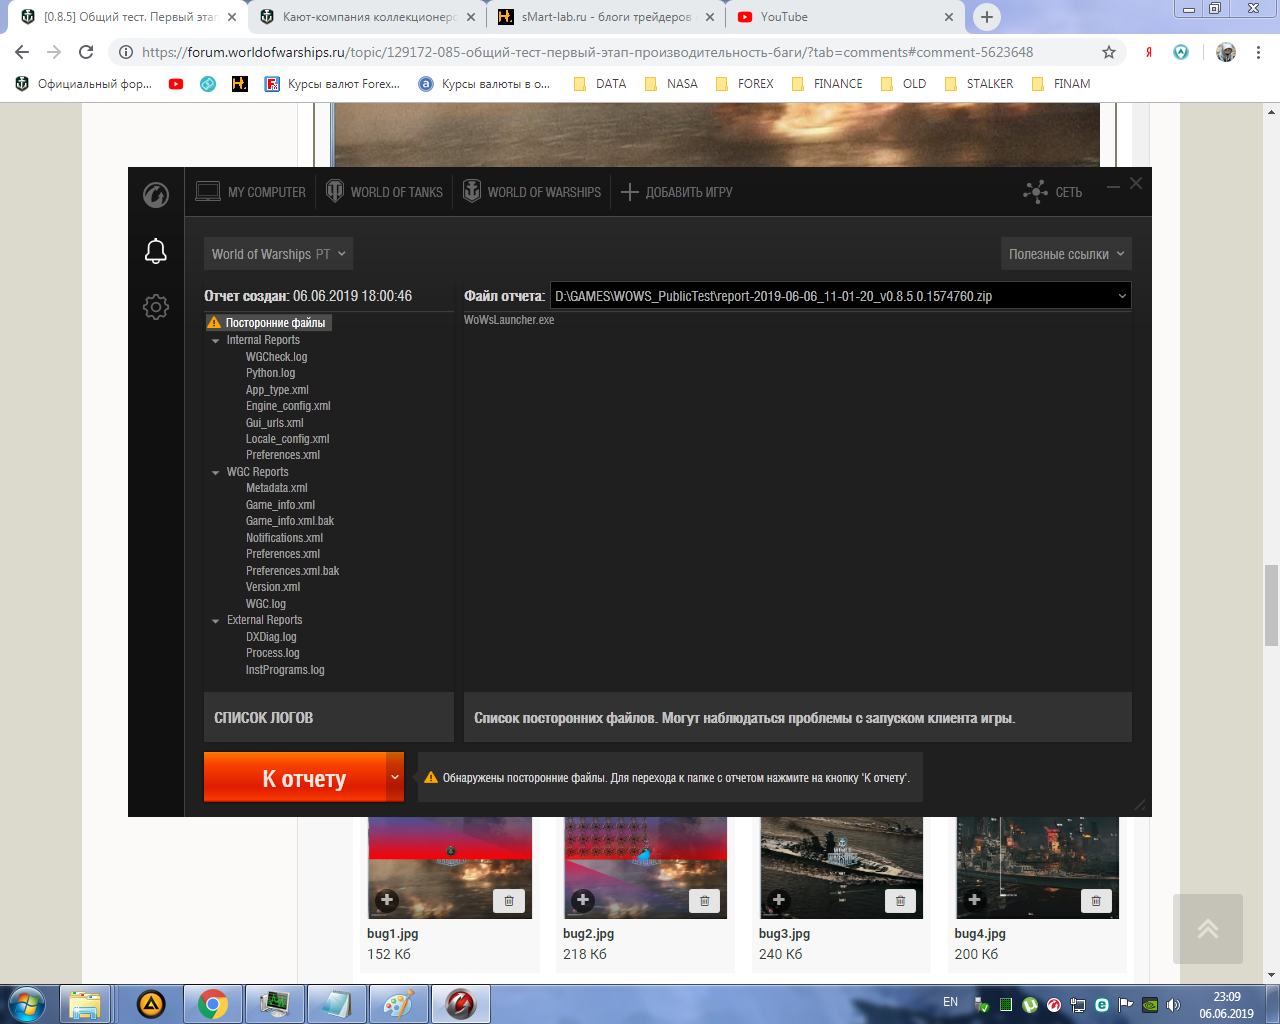Open the NASA bookmarks folder
Image resolution: width=1280 pixels, height=1024 pixels.
point(672,84)
